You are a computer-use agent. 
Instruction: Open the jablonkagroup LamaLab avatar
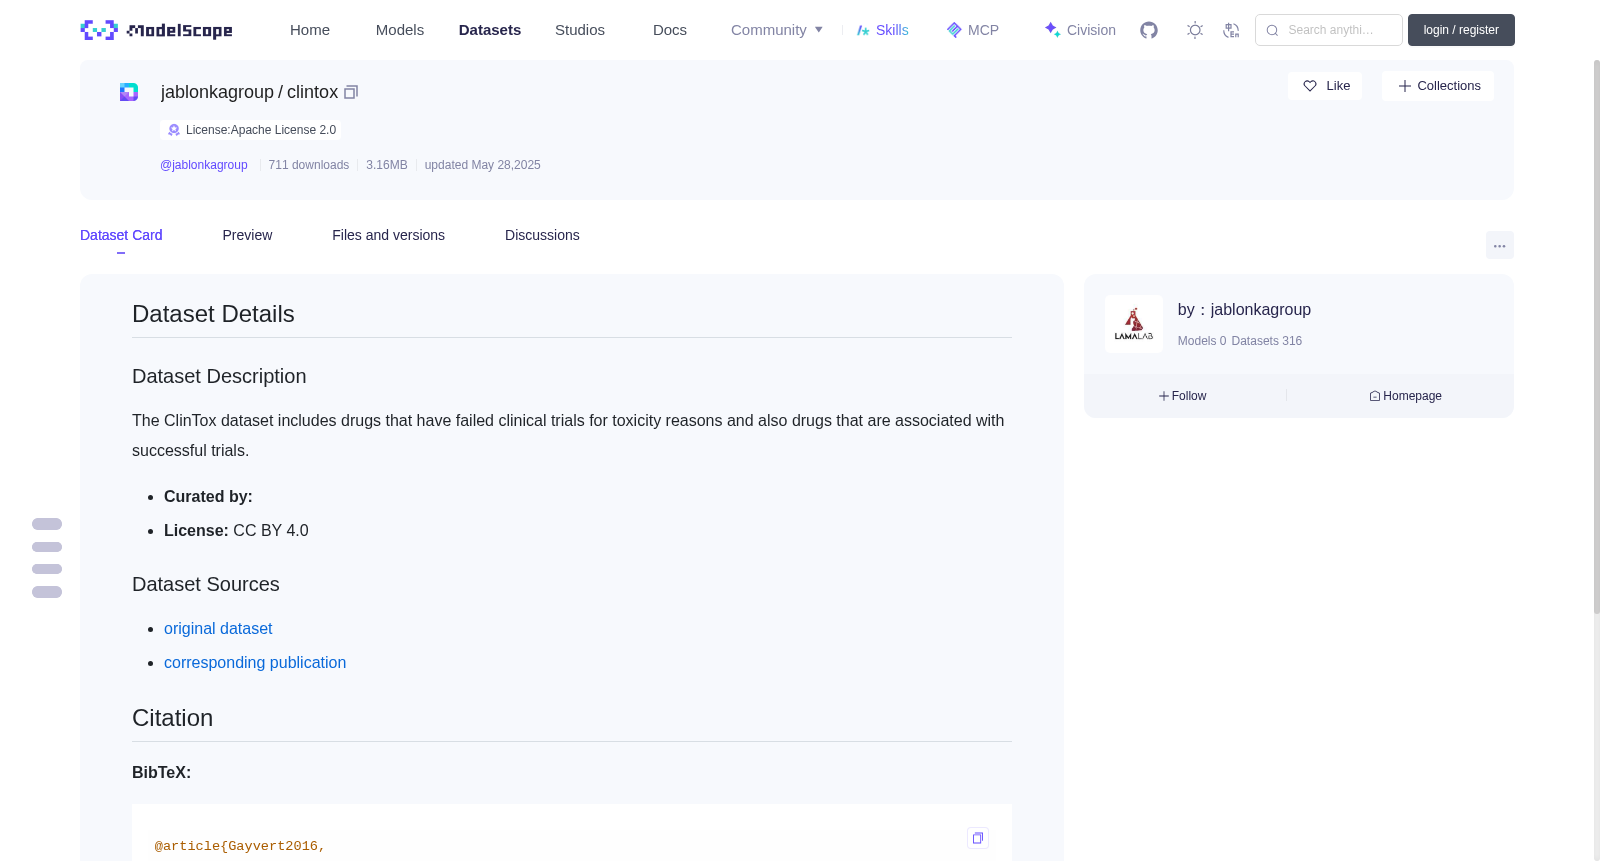[1134, 324]
